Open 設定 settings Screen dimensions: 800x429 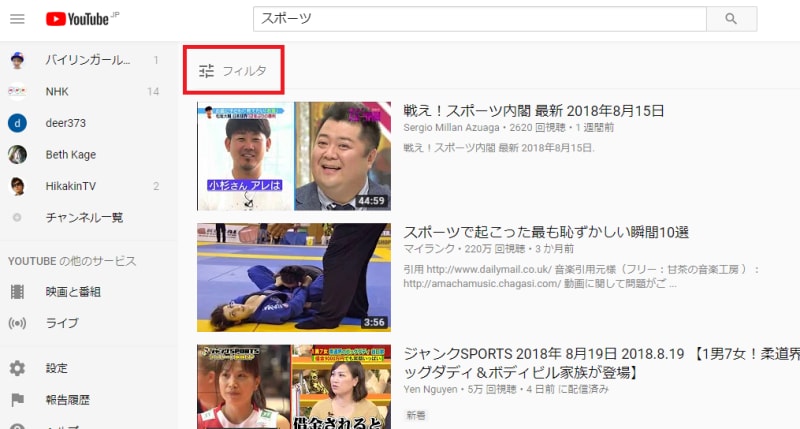88,368
